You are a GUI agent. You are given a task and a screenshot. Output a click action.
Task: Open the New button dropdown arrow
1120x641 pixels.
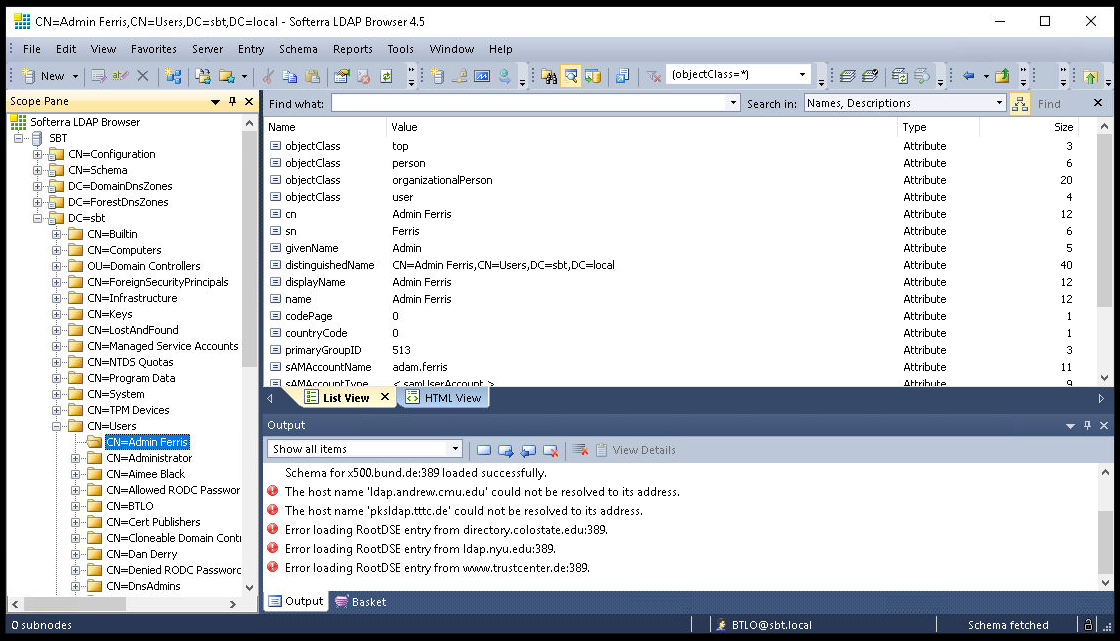point(75,76)
